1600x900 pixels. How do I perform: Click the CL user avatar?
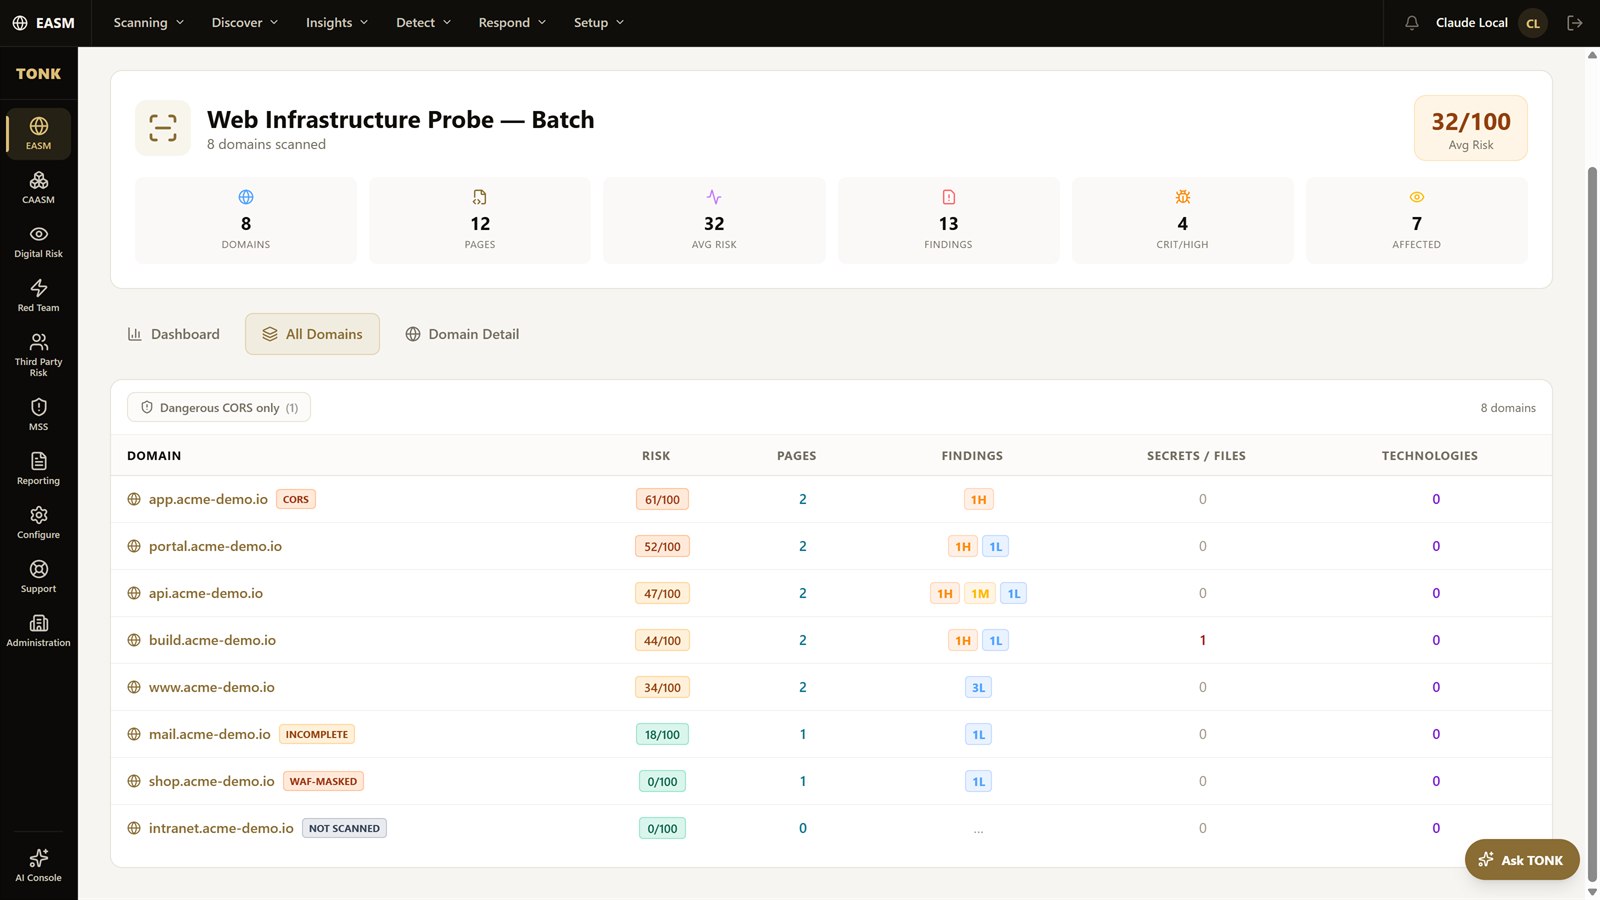(1533, 23)
